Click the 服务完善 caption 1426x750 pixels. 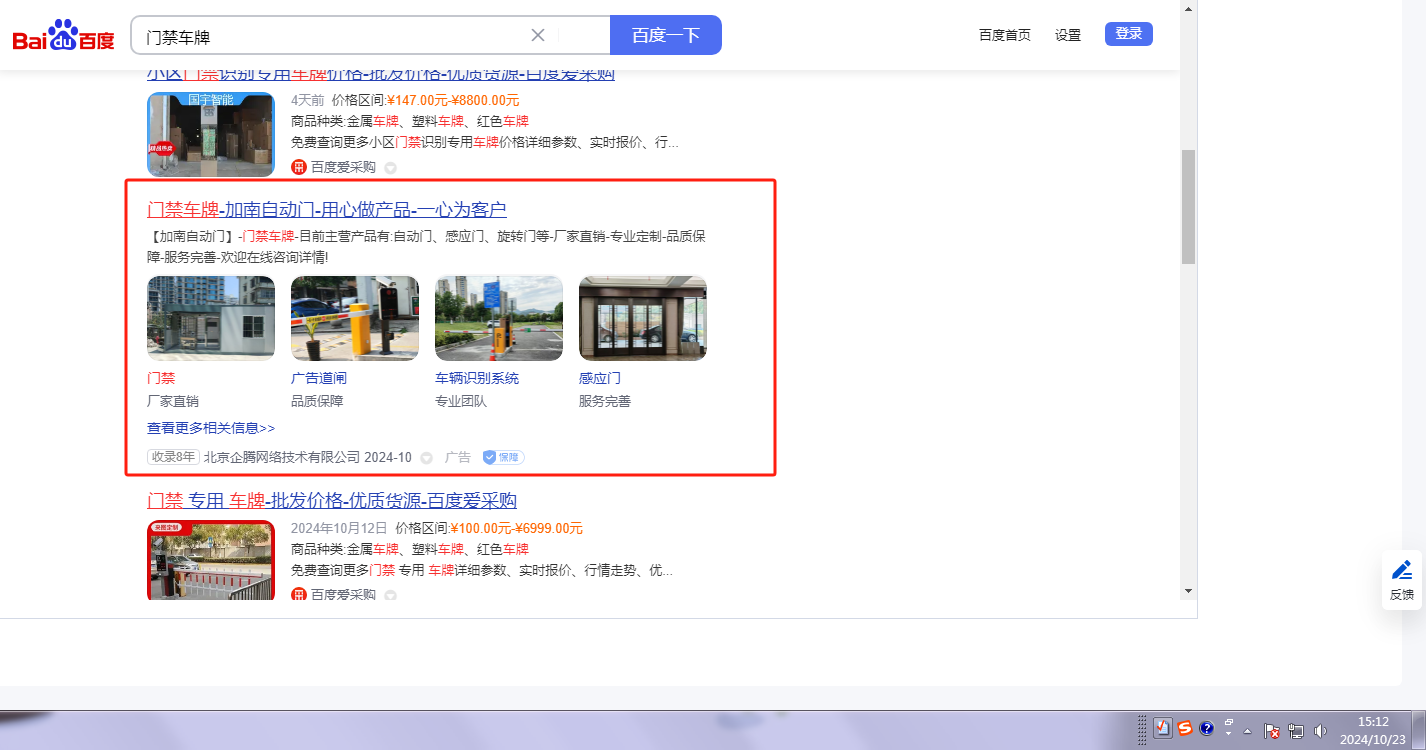(x=605, y=401)
